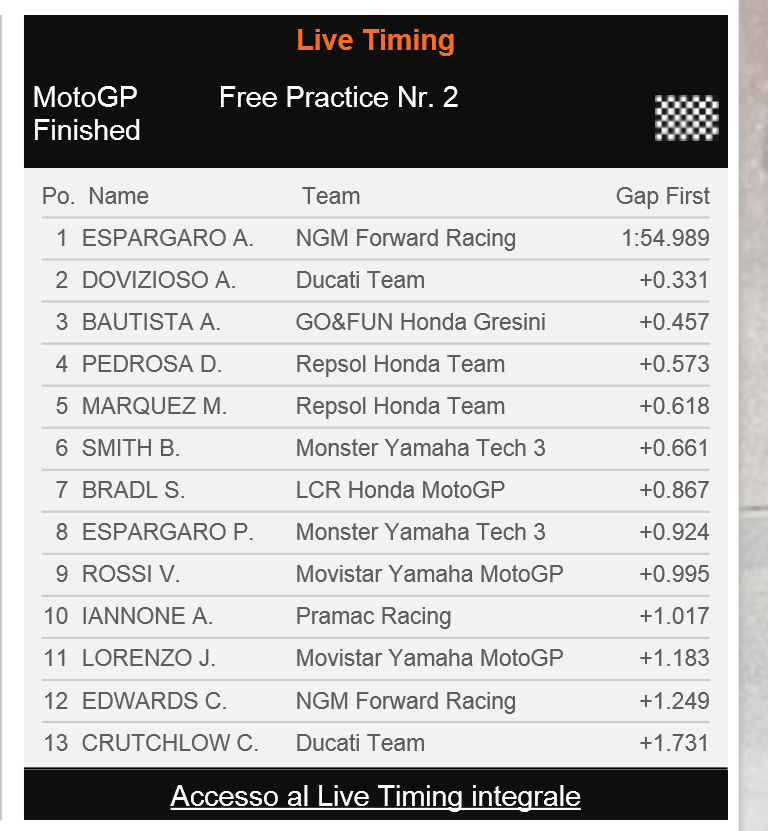Select the ESPARGARO A. row
Image resolution: width=768 pixels, height=831 pixels.
[167, 238]
